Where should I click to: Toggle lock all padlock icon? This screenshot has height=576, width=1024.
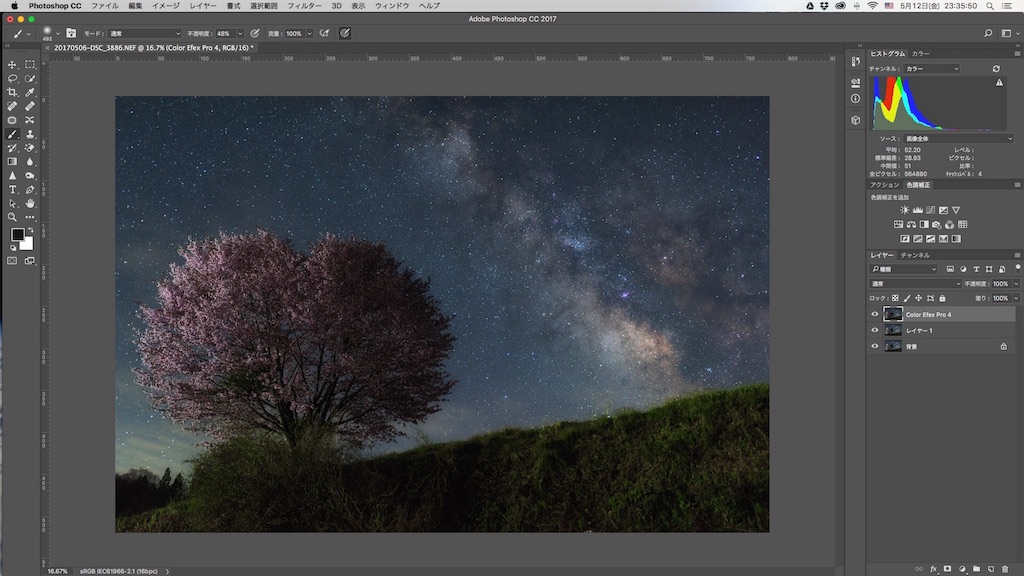coord(942,298)
